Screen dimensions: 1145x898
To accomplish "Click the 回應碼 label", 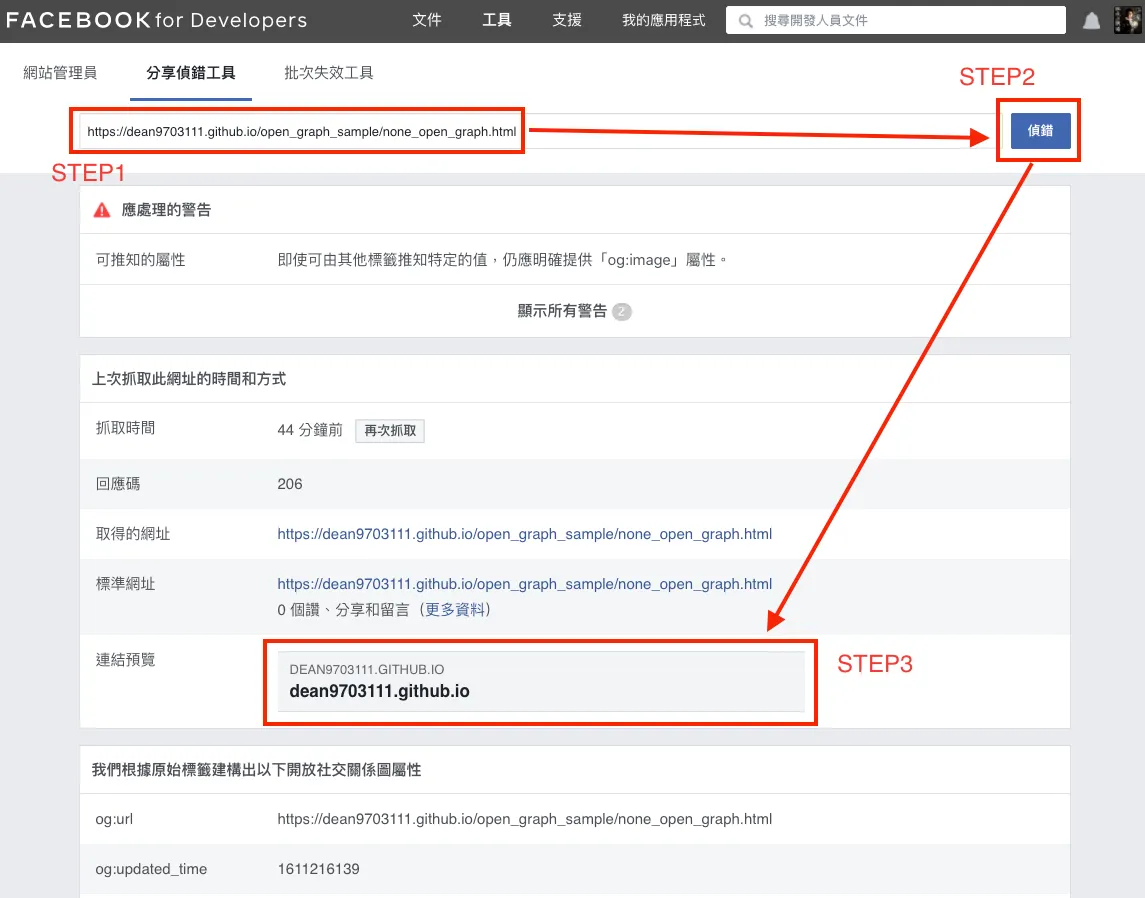I will point(118,484).
